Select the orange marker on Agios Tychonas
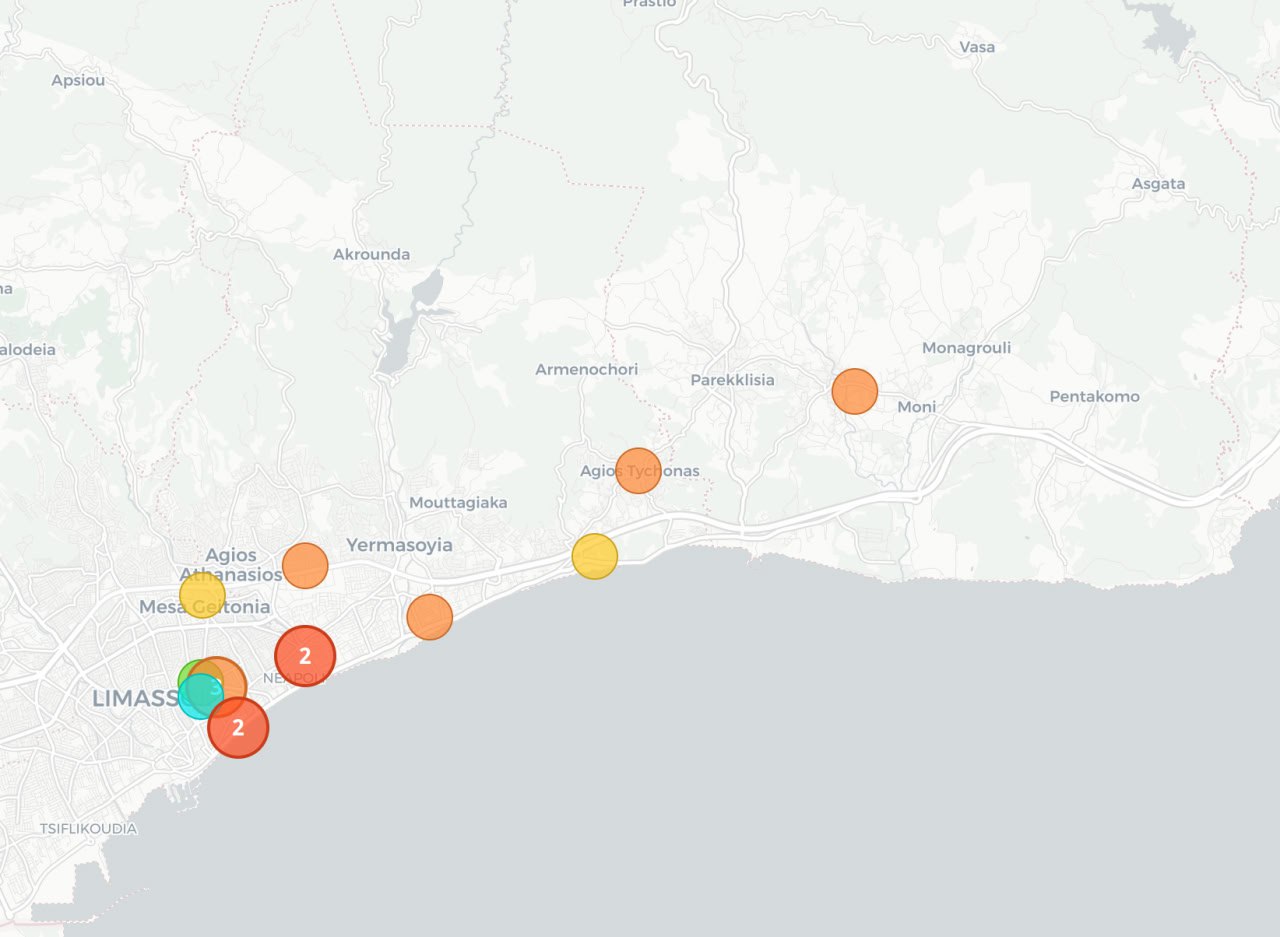Image resolution: width=1280 pixels, height=937 pixels. pyautogui.click(x=638, y=471)
